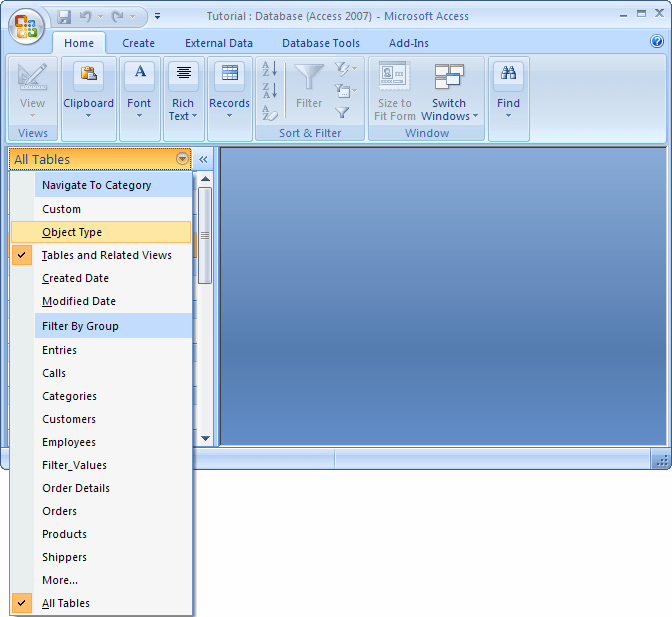Toggle the All Tables filter option

click(x=101, y=604)
